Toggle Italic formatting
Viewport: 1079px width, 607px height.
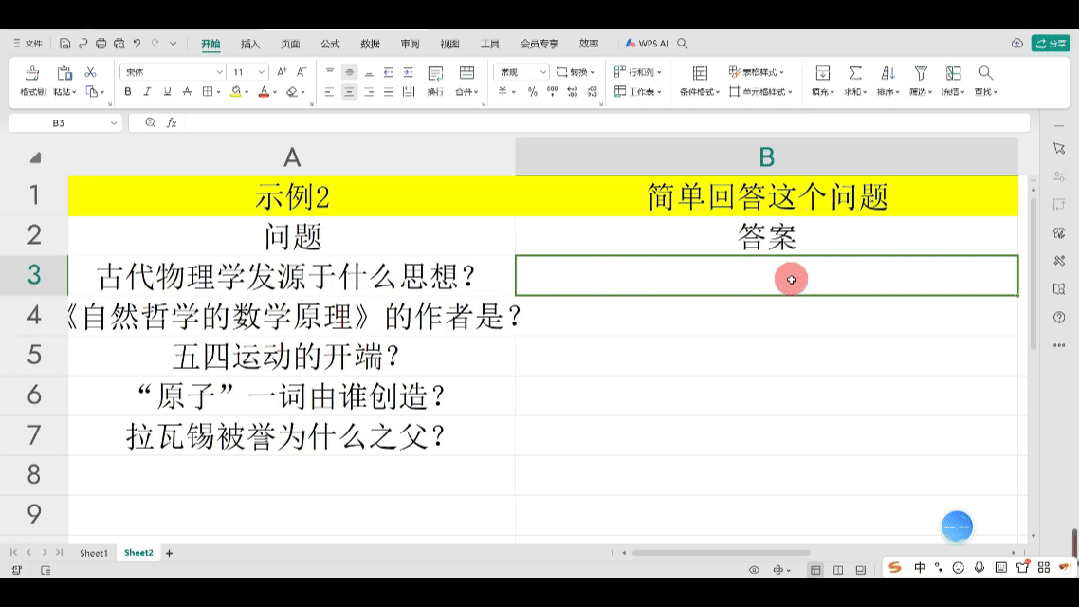[147, 92]
